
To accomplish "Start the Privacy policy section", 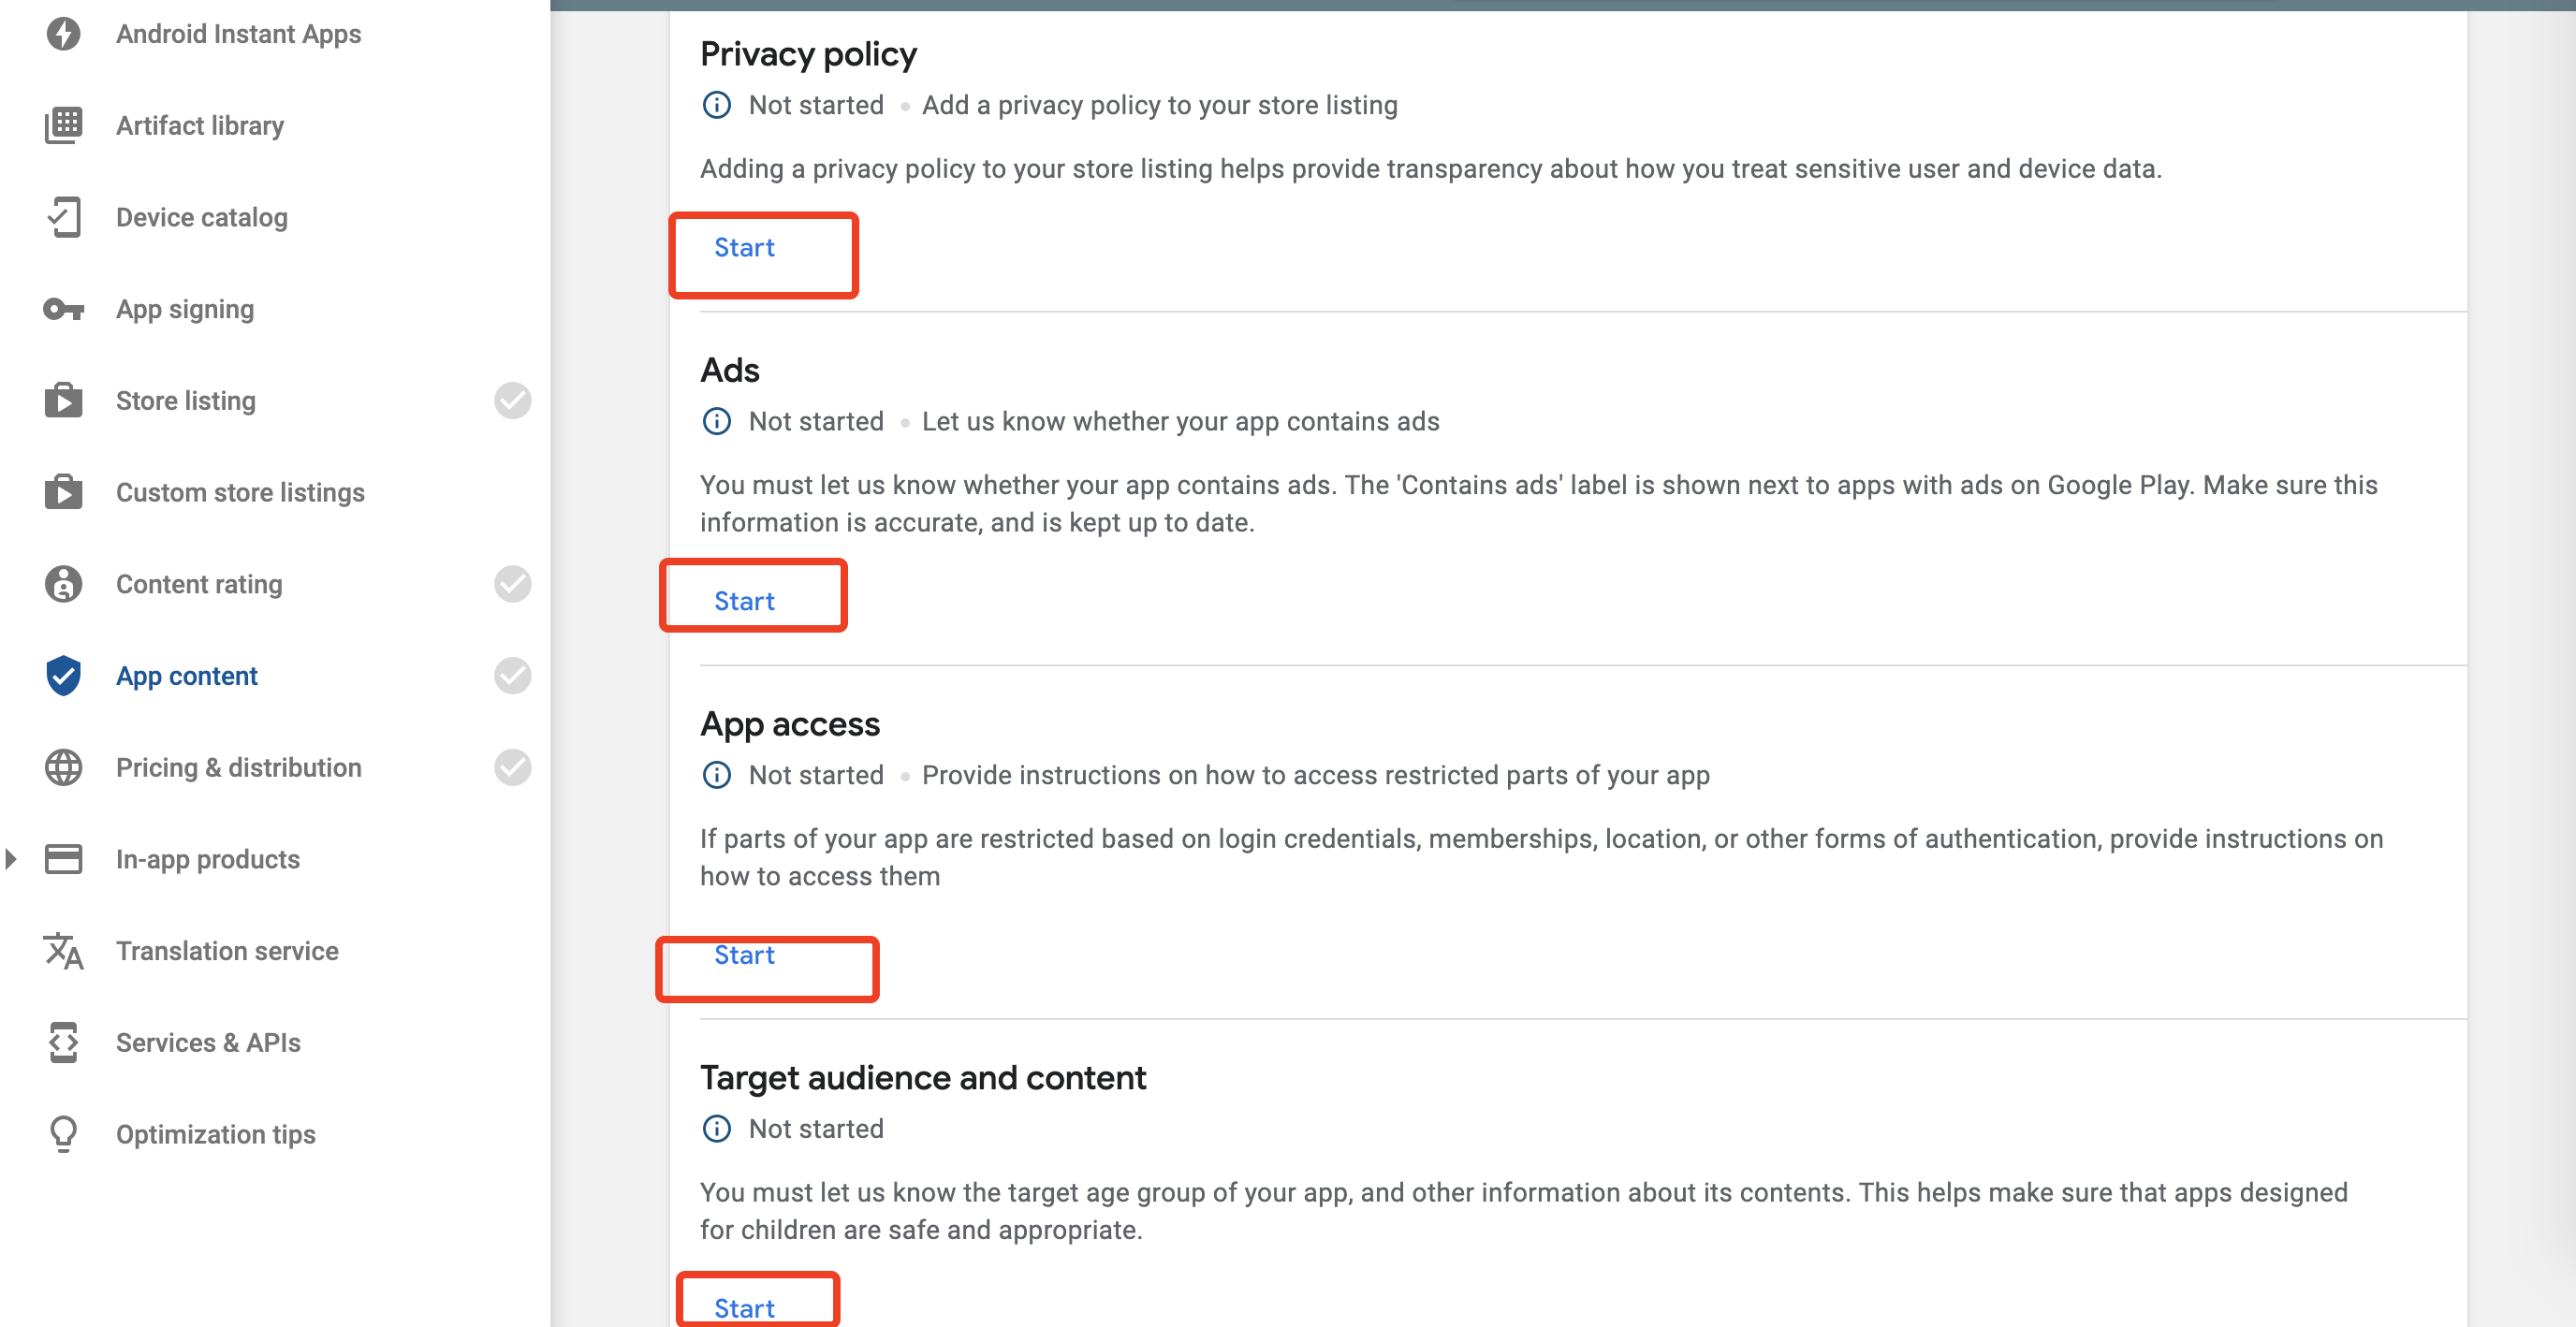I will [744, 248].
